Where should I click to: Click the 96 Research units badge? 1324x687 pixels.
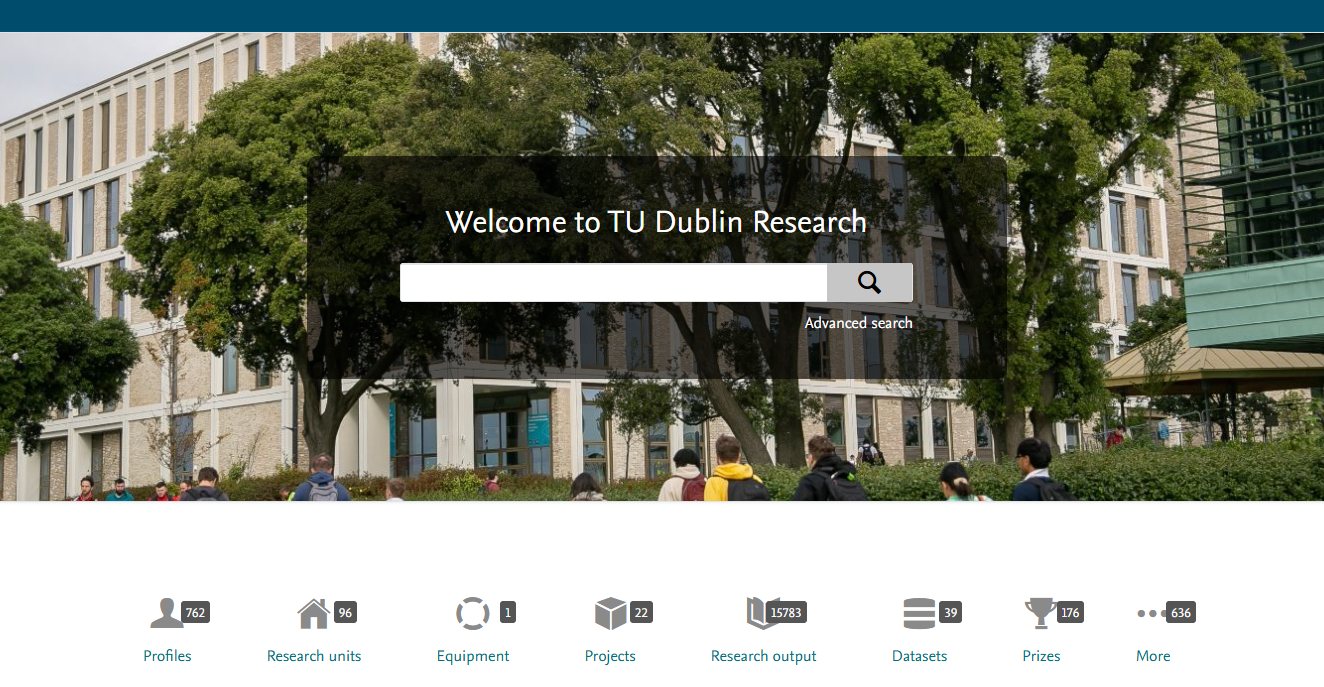click(x=345, y=613)
